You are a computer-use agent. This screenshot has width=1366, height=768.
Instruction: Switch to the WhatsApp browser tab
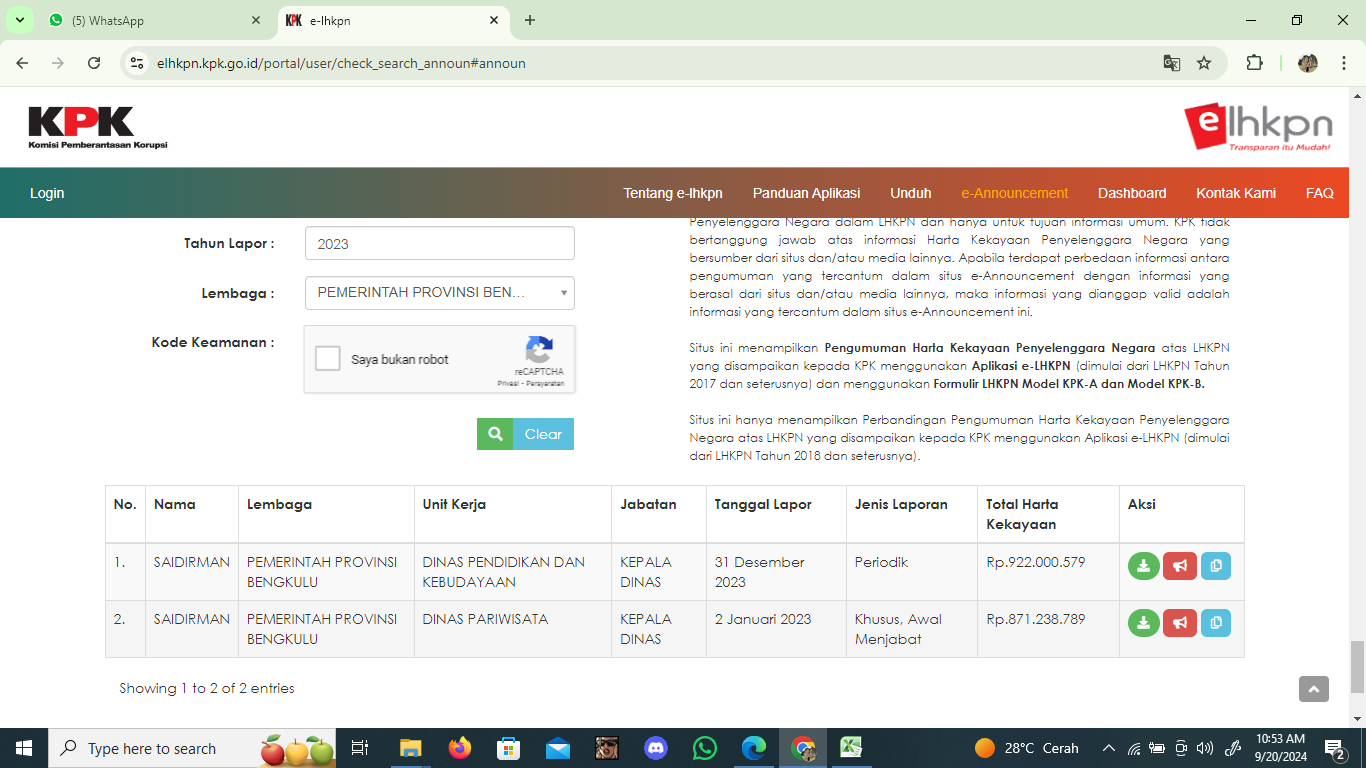pyautogui.click(x=153, y=20)
